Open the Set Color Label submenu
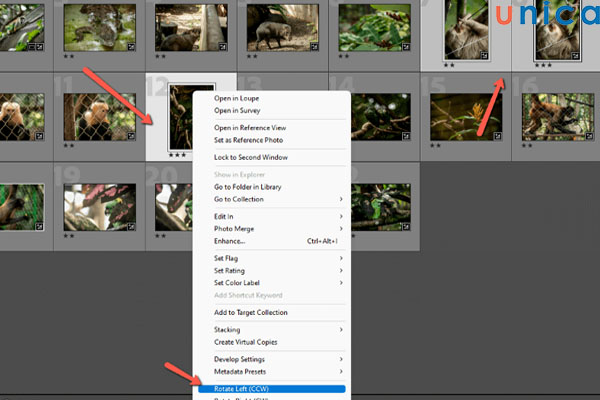The image size is (600, 400). (x=272, y=283)
